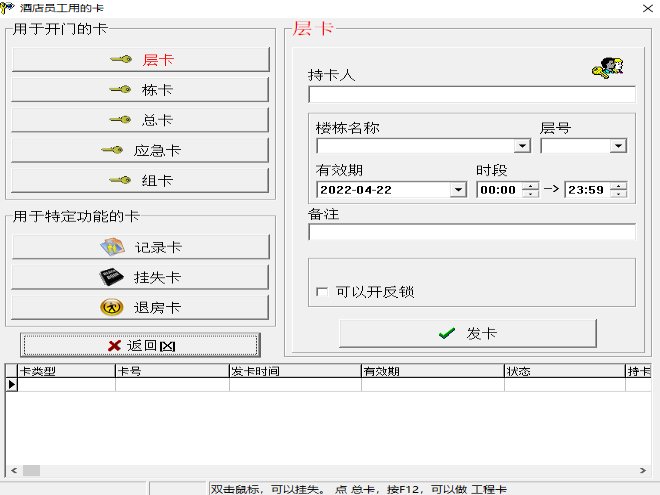Click the 持卡人 text input field
The image size is (660, 495).
[471, 95]
